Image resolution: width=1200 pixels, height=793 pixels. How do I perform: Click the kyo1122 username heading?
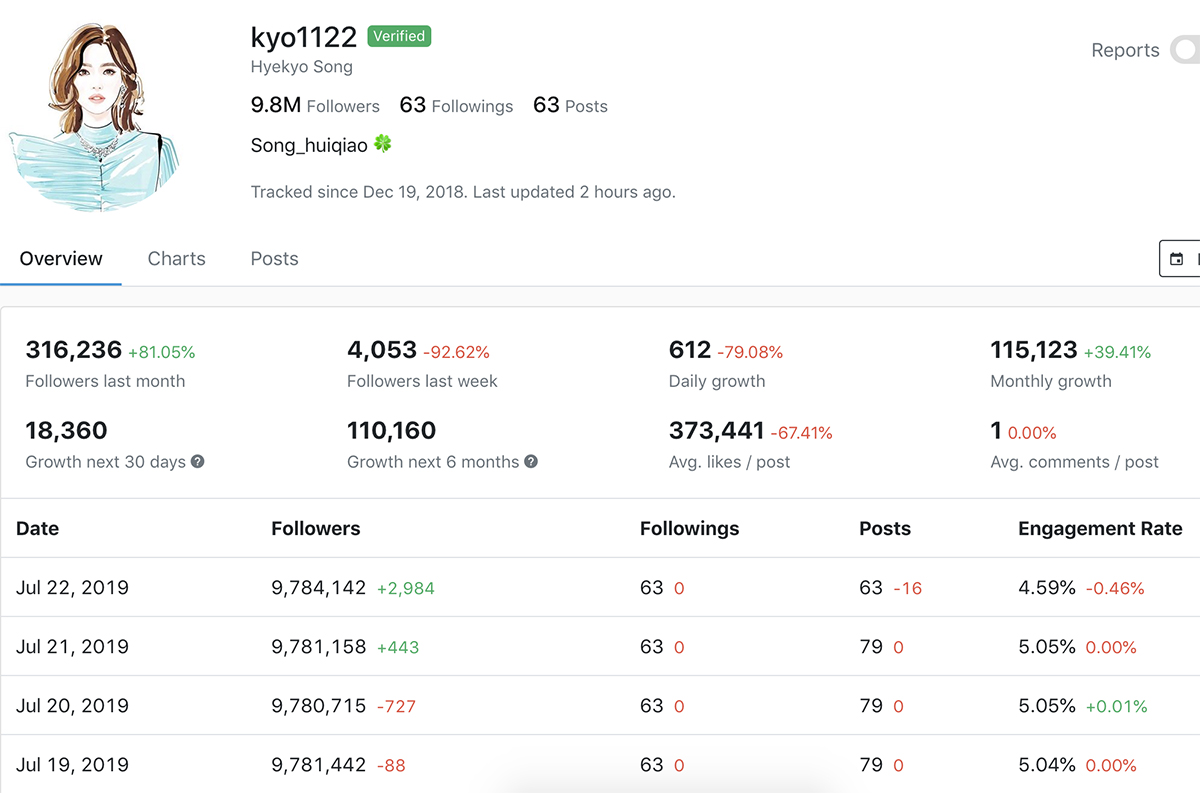(303, 37)
